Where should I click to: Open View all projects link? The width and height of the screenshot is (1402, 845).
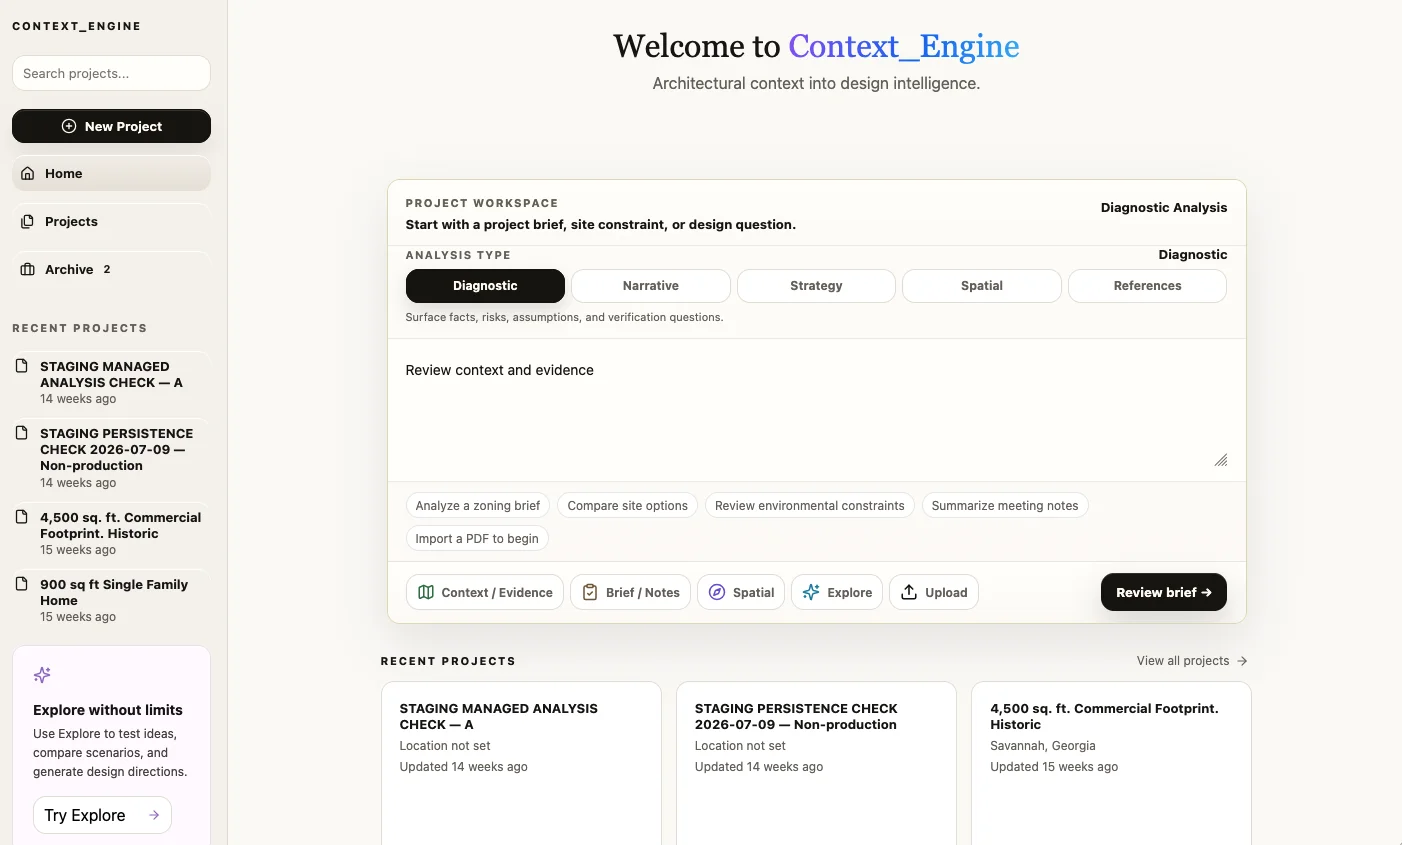pos(1192,661)
